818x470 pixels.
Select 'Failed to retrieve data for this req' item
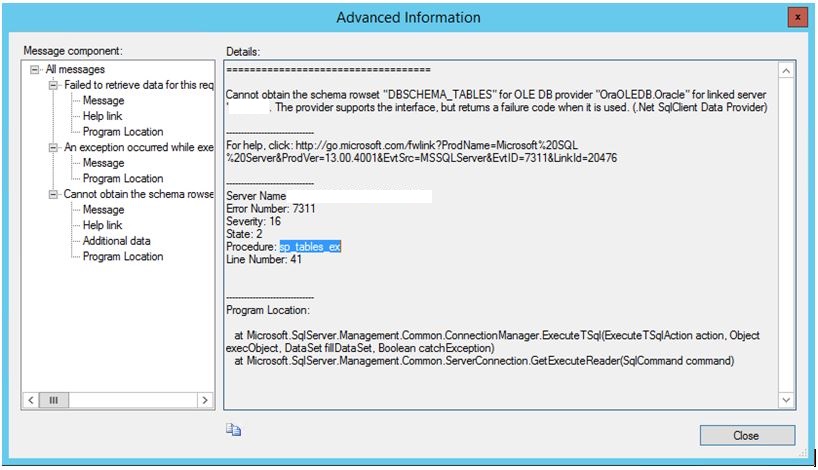(139, 85)
